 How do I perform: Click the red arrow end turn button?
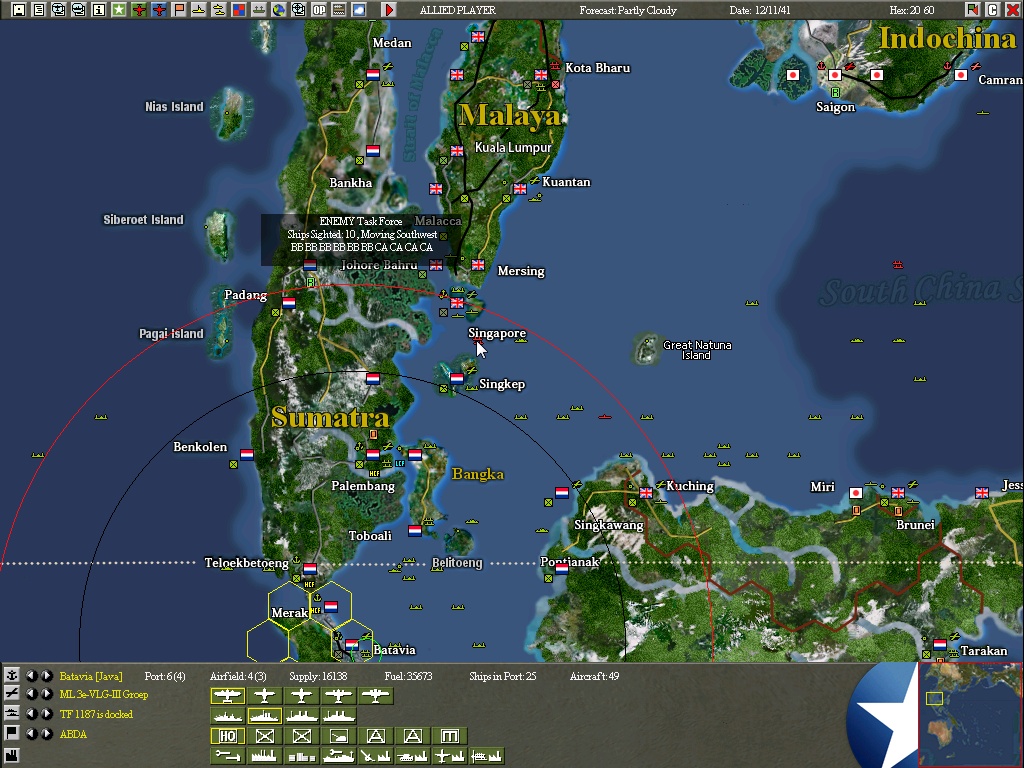click(389, 10)
